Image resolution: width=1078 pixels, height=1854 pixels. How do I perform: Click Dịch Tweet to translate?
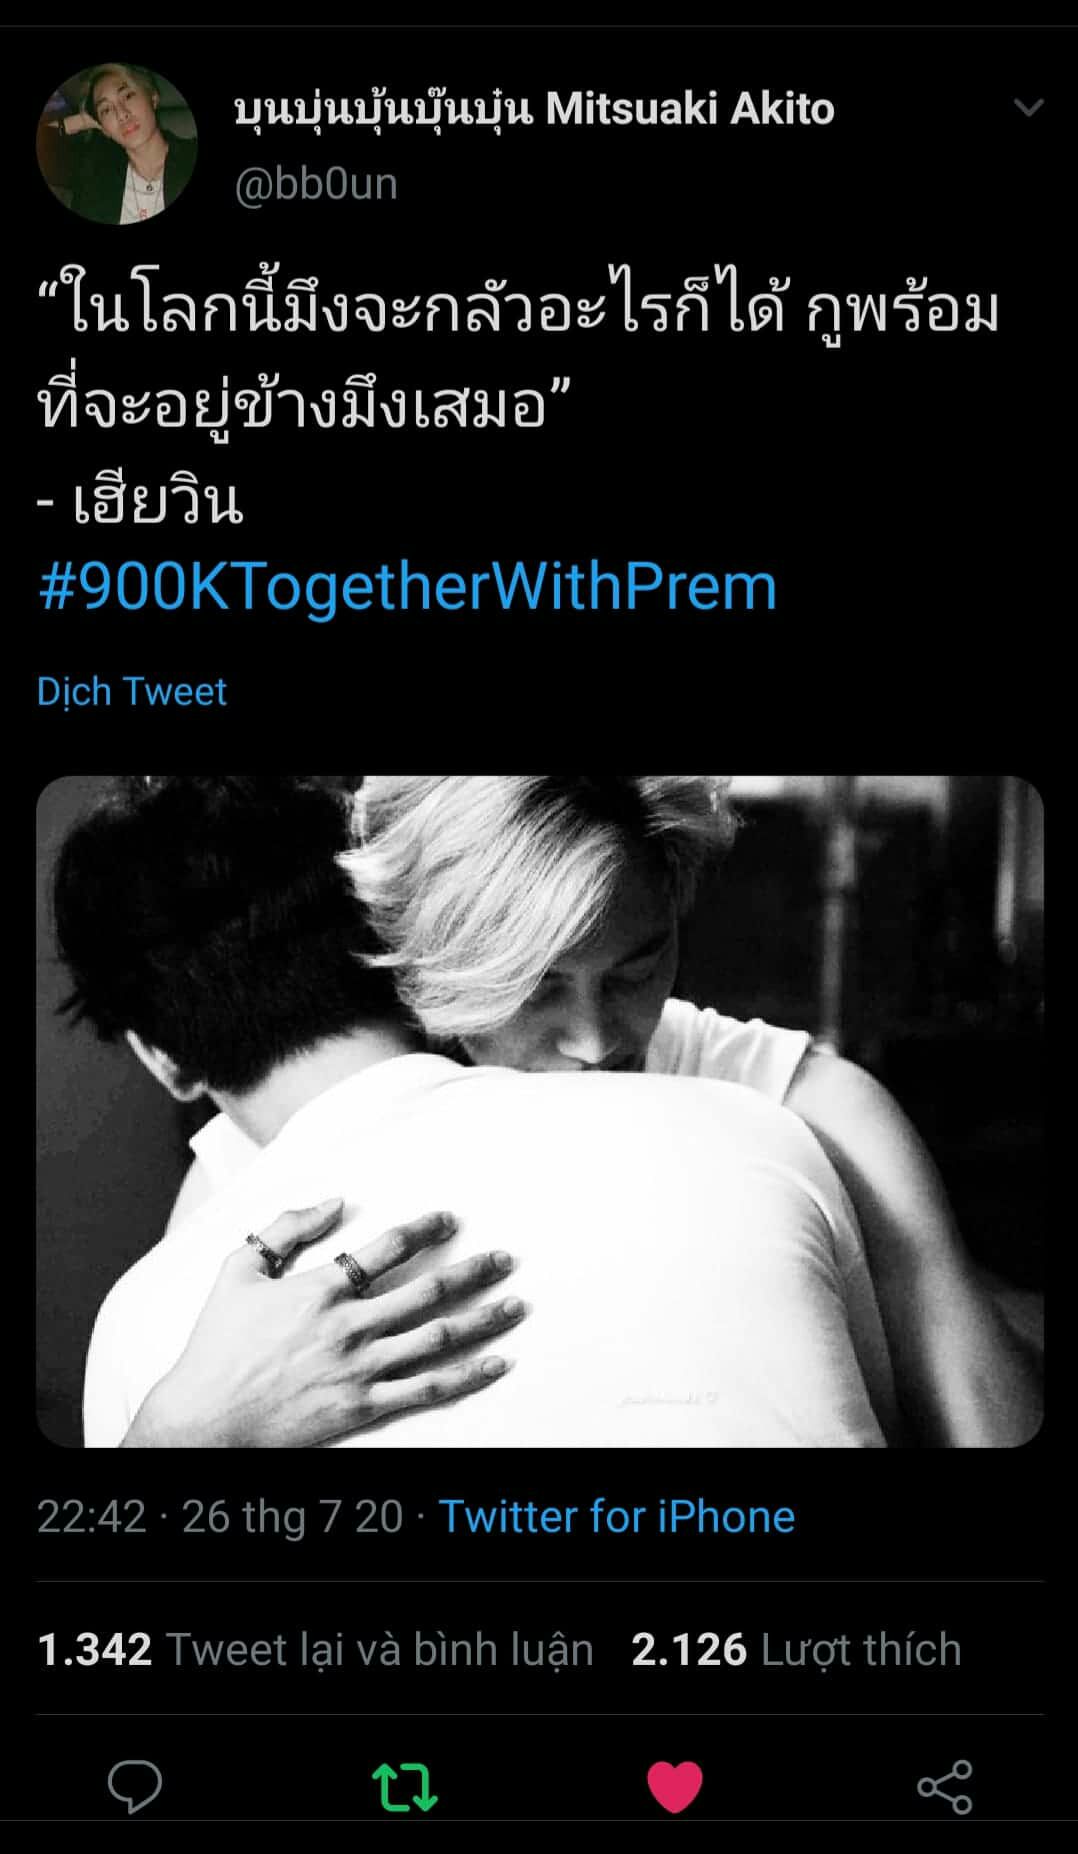click(132, 691)
